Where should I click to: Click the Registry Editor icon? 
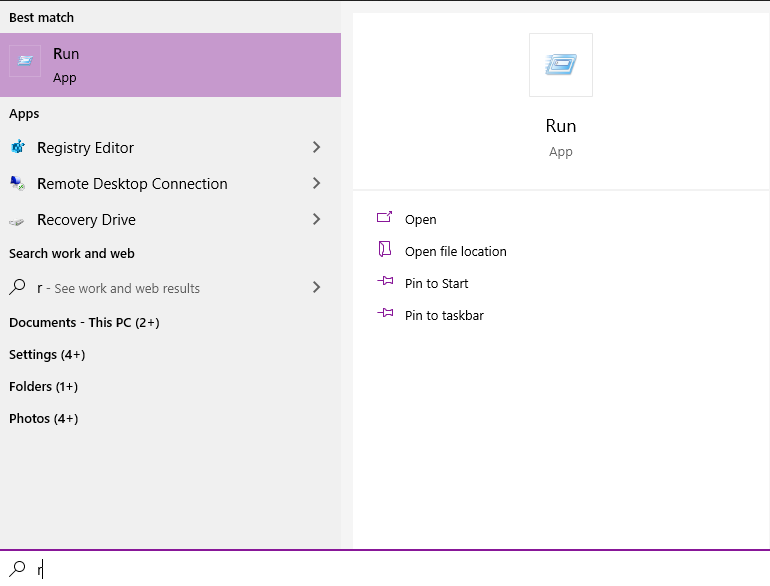point(17,148)
